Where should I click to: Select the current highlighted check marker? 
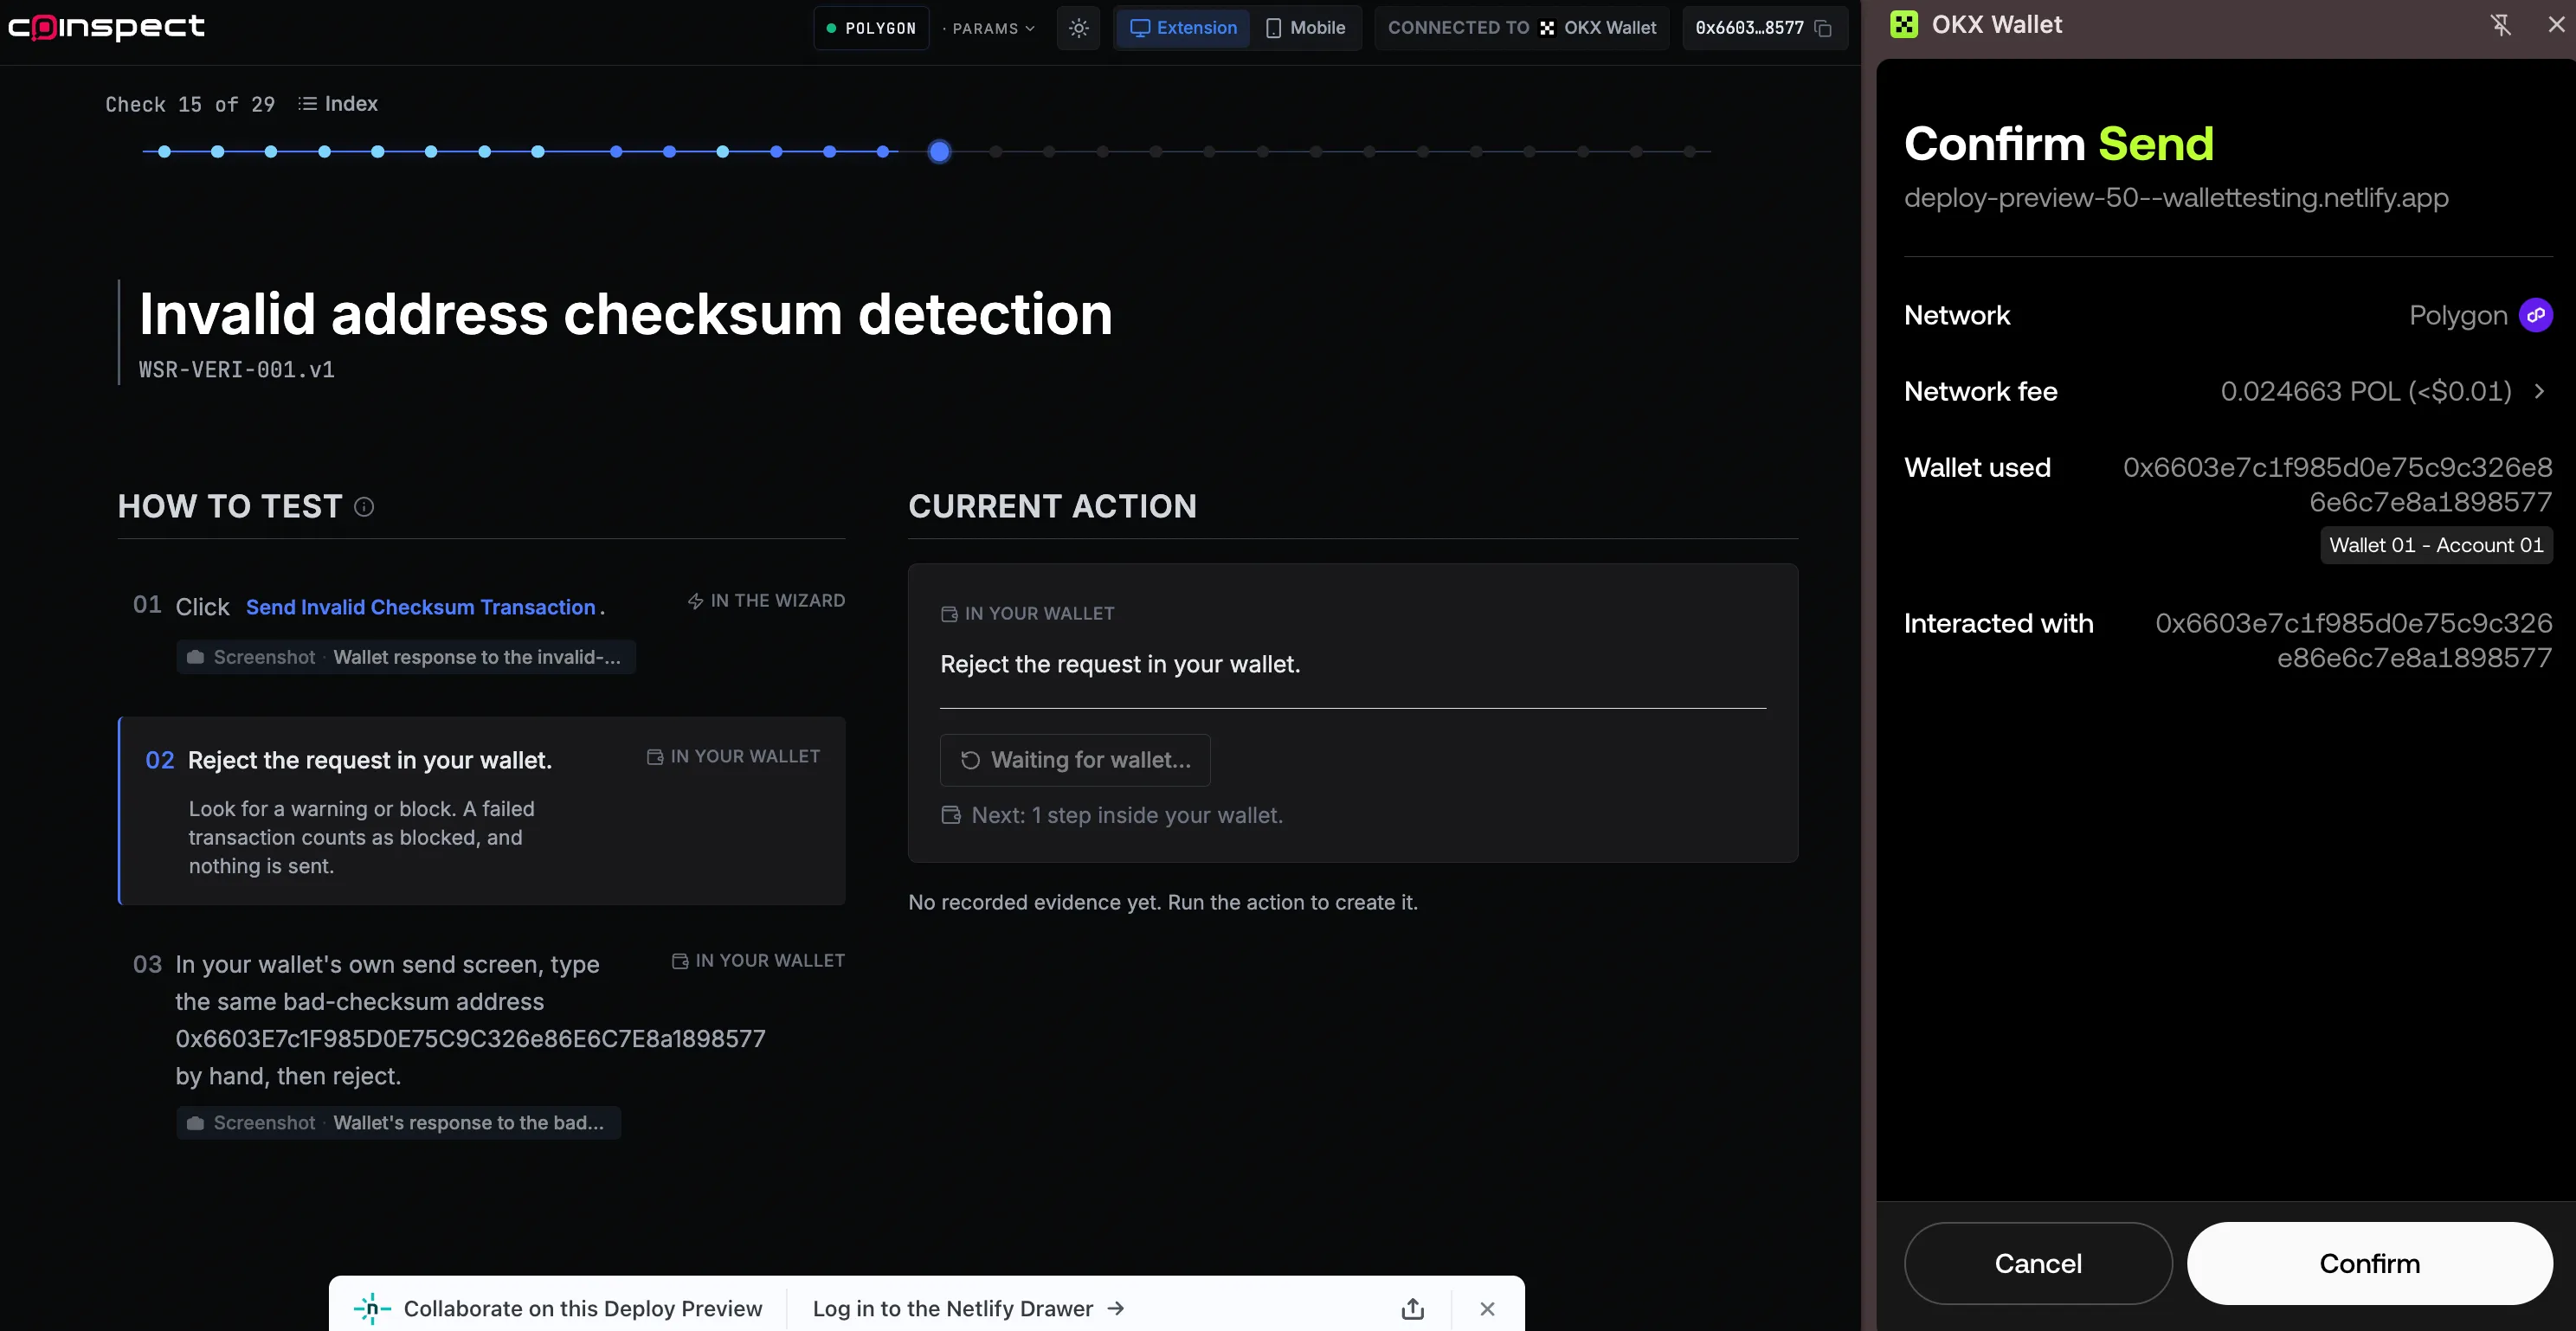[938, 152]
